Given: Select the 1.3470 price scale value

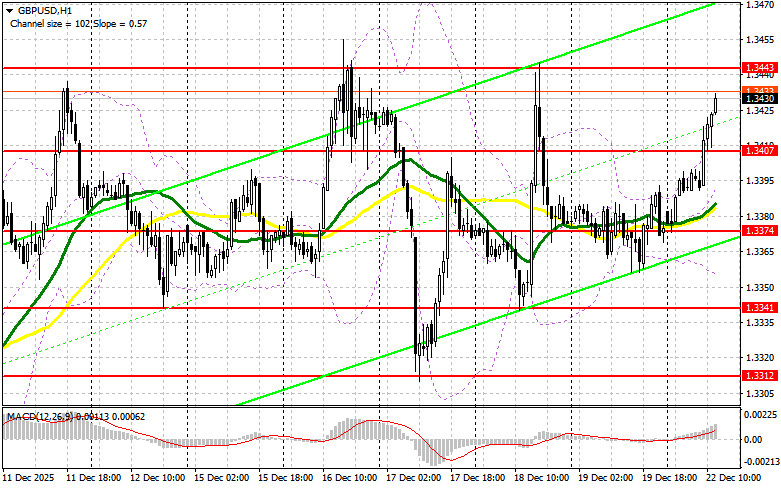Looking at the screenshot, I should (x=759, y=4).
